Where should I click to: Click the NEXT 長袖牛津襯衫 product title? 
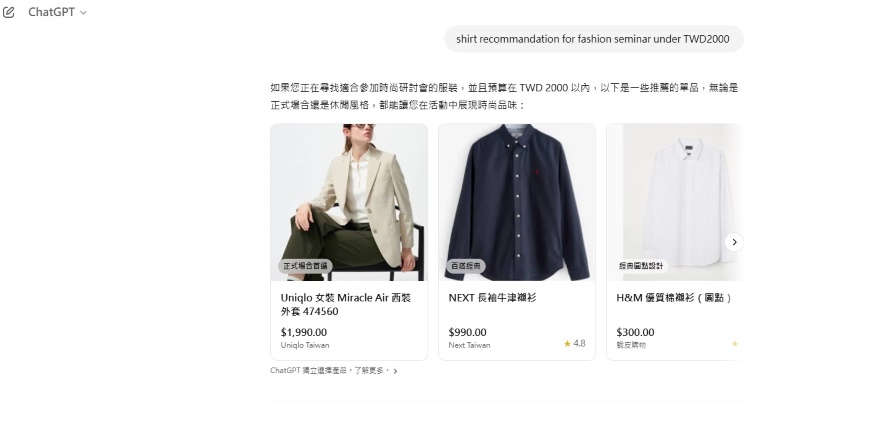(x=492, y=297)
